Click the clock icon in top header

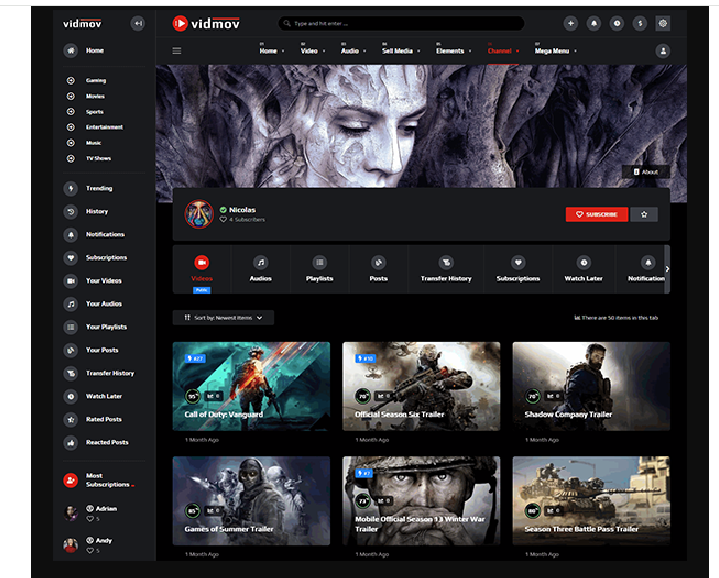click(x=617, y=23)
